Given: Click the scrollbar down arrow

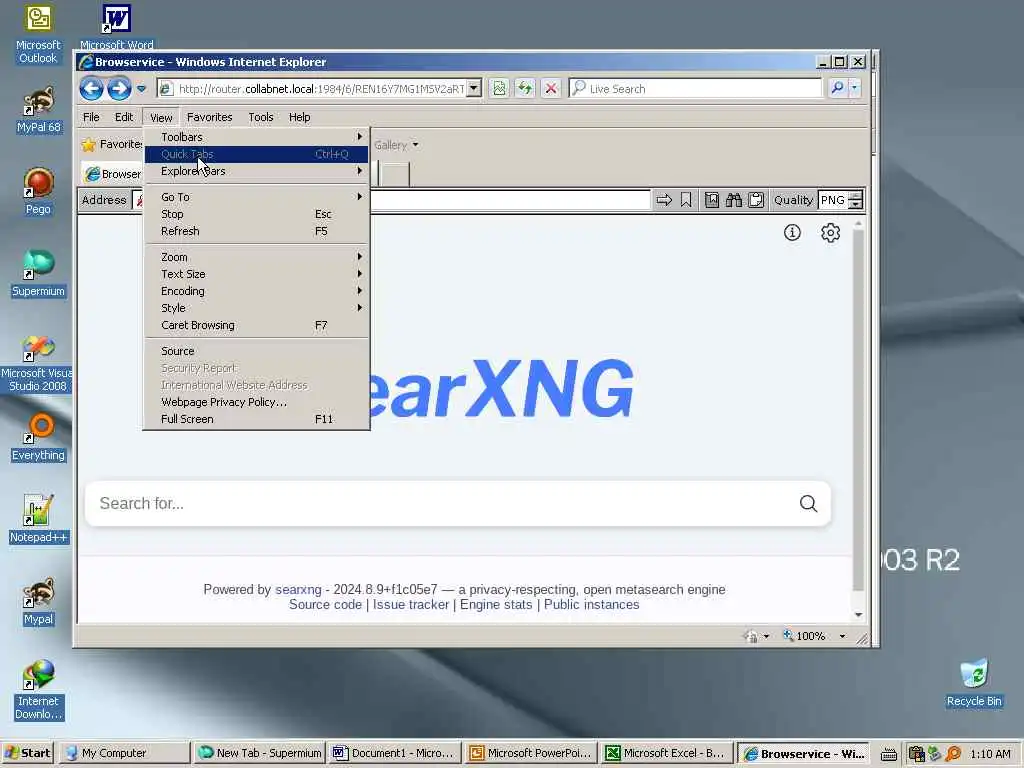Looking at the screenshot, I should [x=859, y=615].
